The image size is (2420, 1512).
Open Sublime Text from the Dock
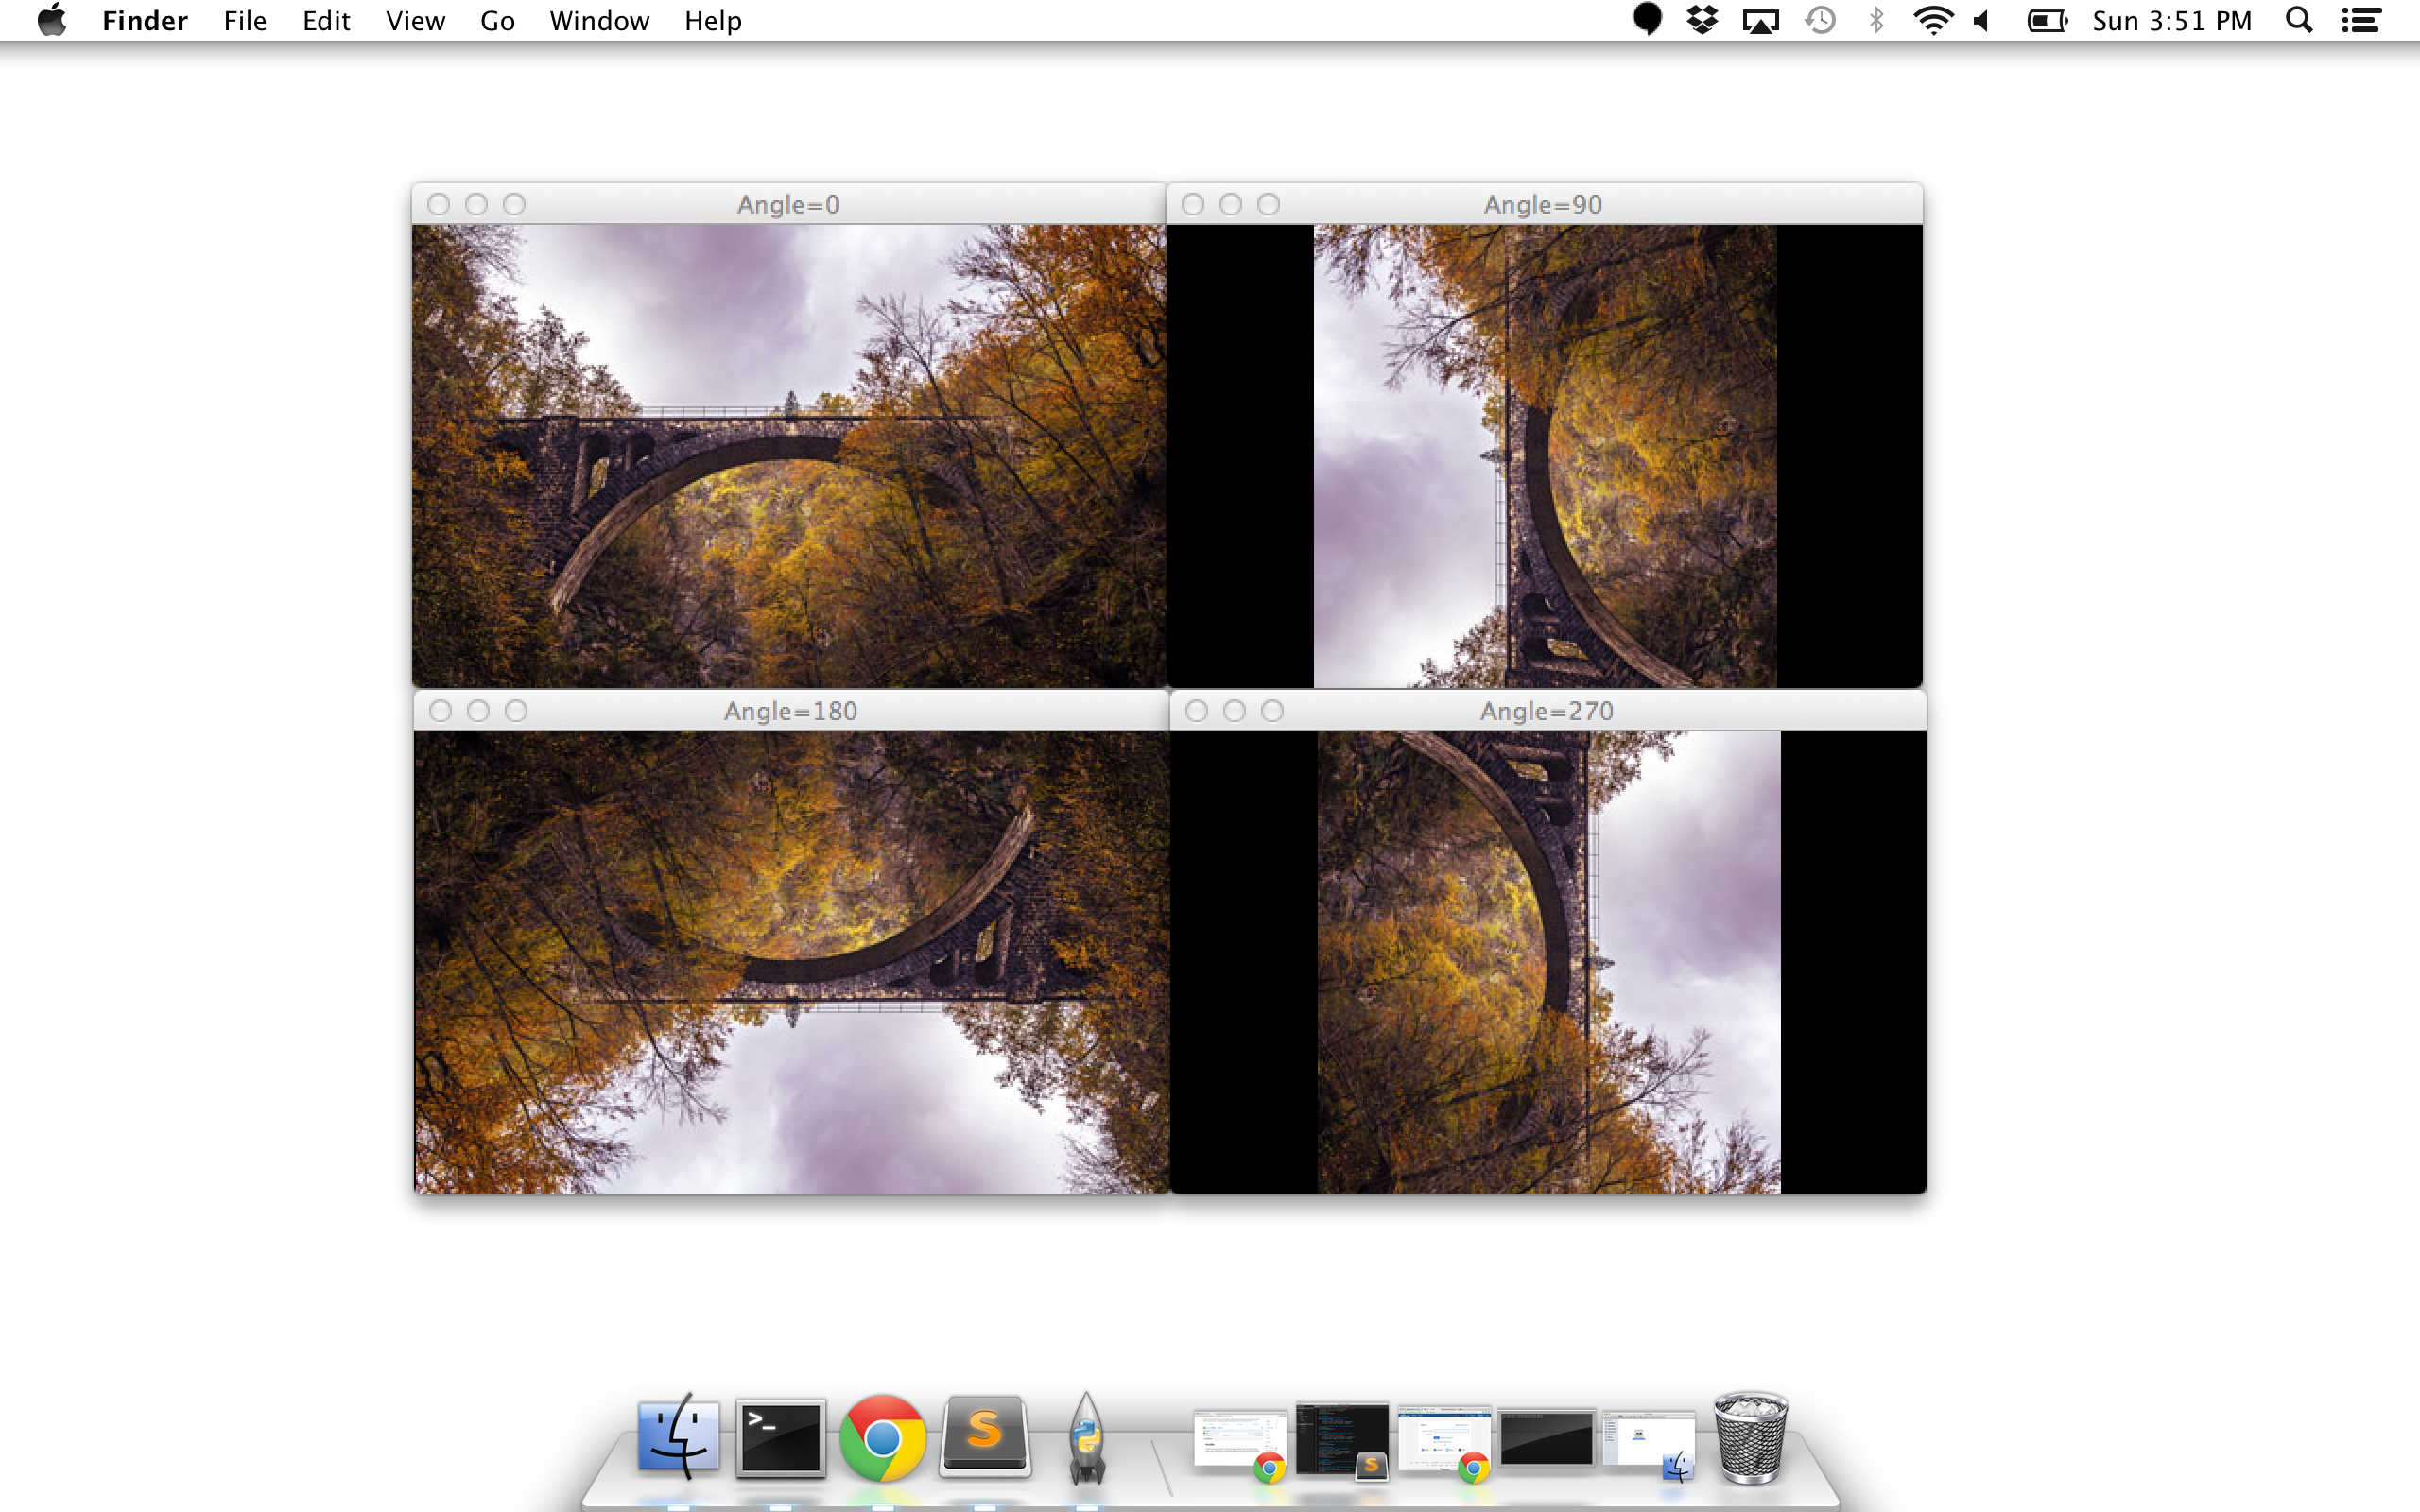[984, 1436]
